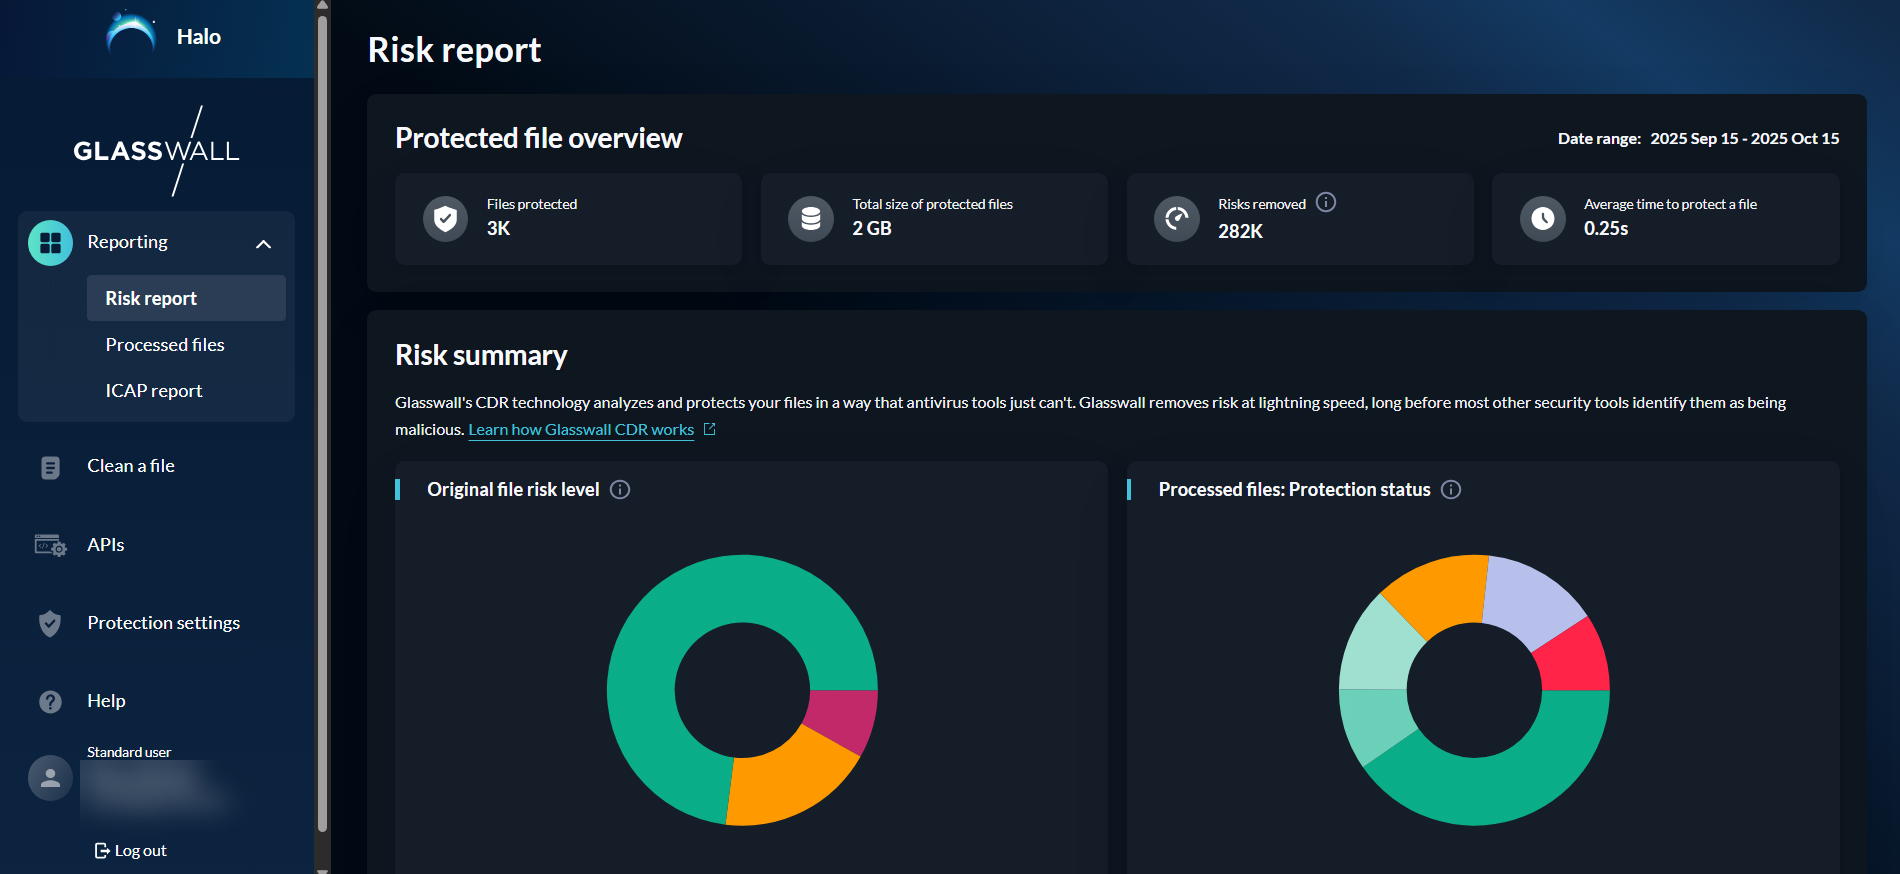Log out of Halo
The height and width of the screenshot is (874, 1900).
tap(131, 851)
